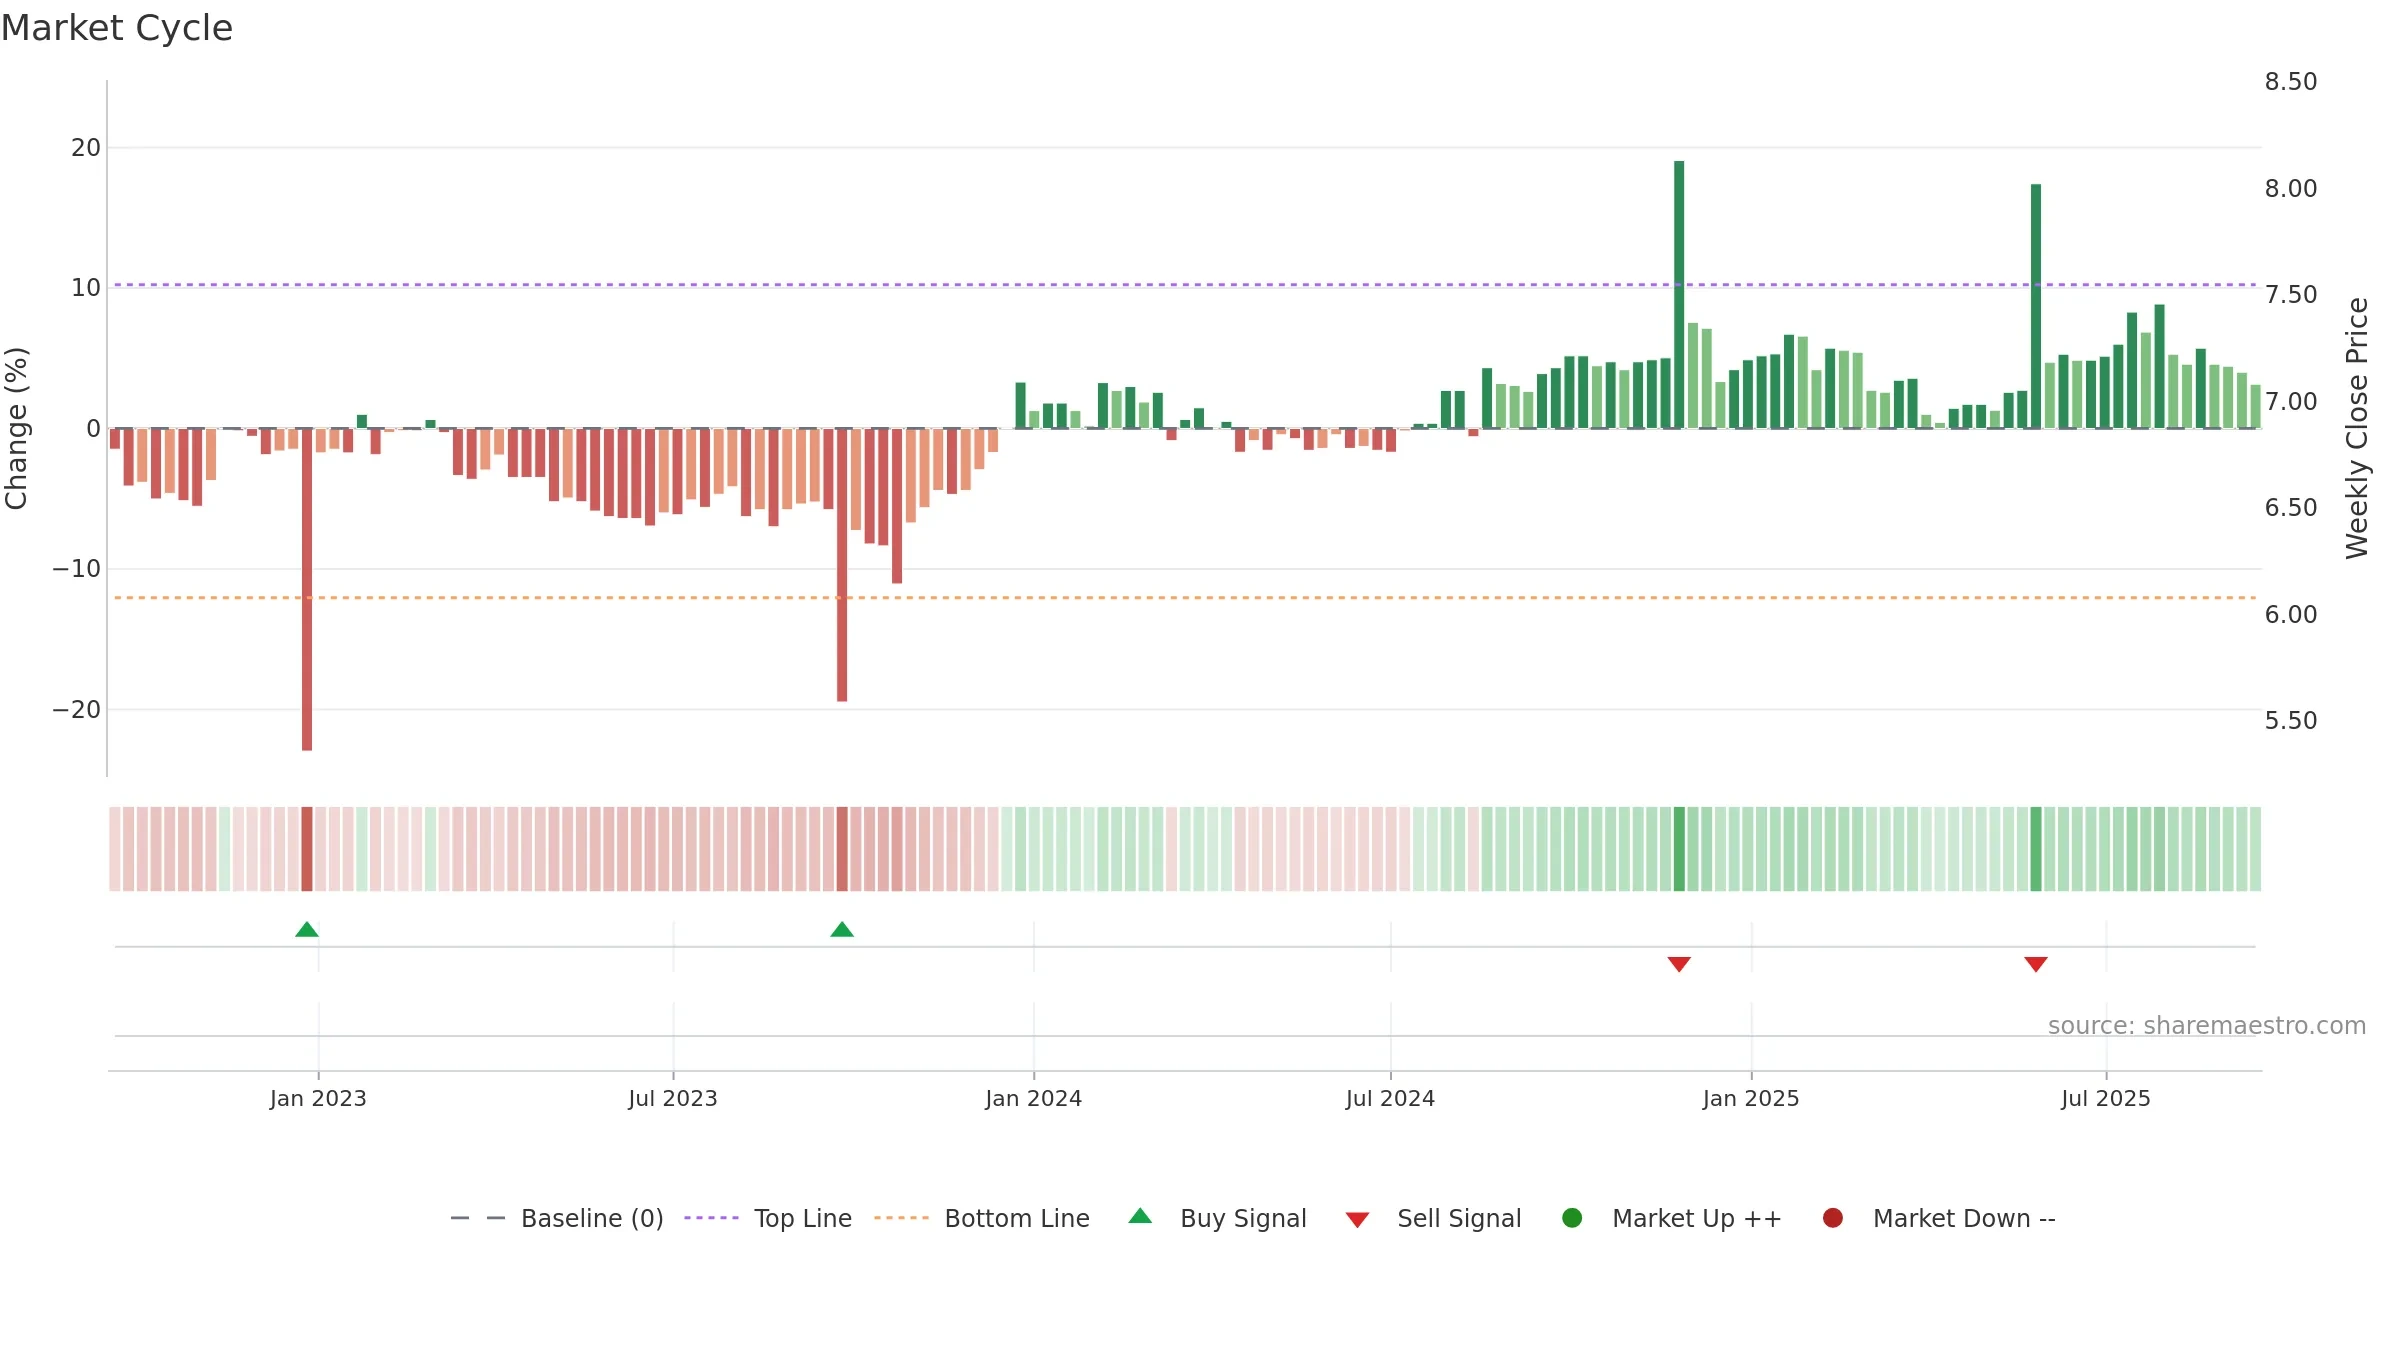The height and width of the screenshot is (1350, 2400).
Task: Click the Market Cycle chart title
Action: click(x=117, y=28)
